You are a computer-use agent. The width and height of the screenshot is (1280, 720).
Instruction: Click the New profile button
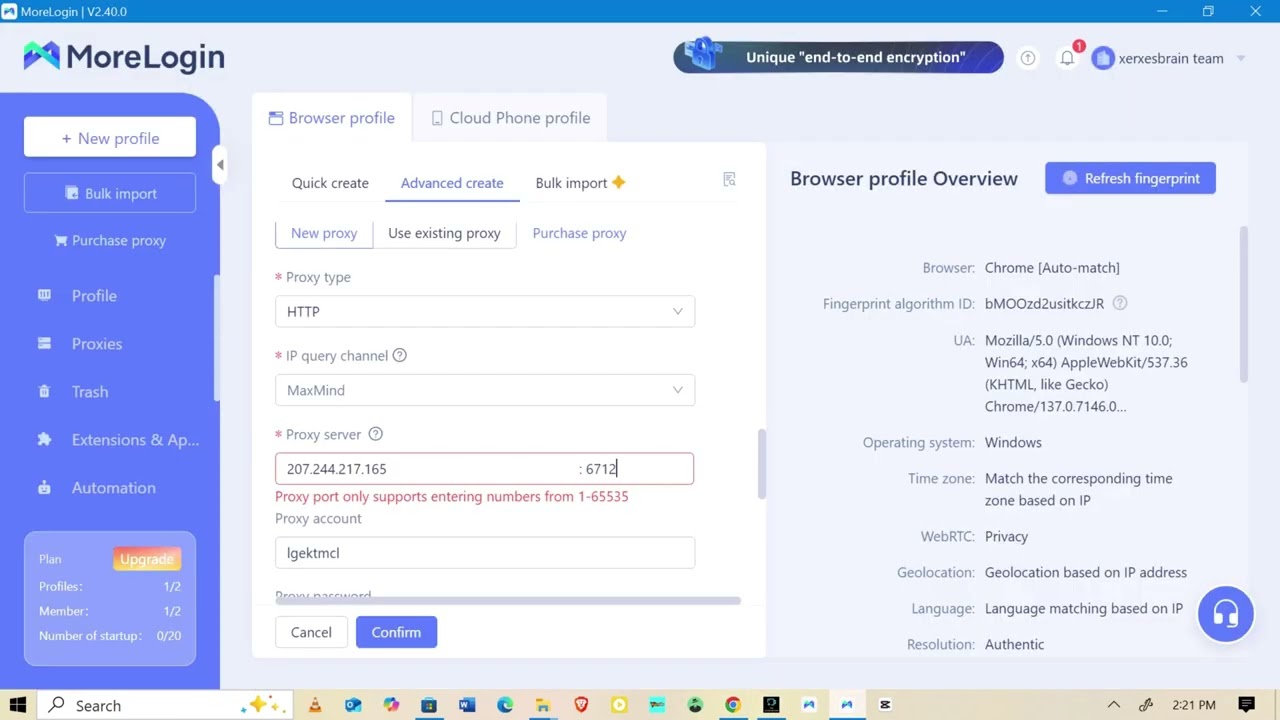110,138
